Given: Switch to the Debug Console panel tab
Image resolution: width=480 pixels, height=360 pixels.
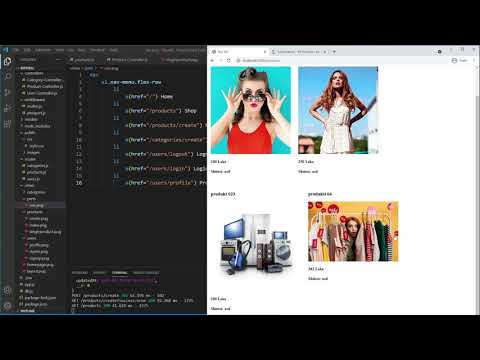Looking at the screenshot, I should 146,273.
